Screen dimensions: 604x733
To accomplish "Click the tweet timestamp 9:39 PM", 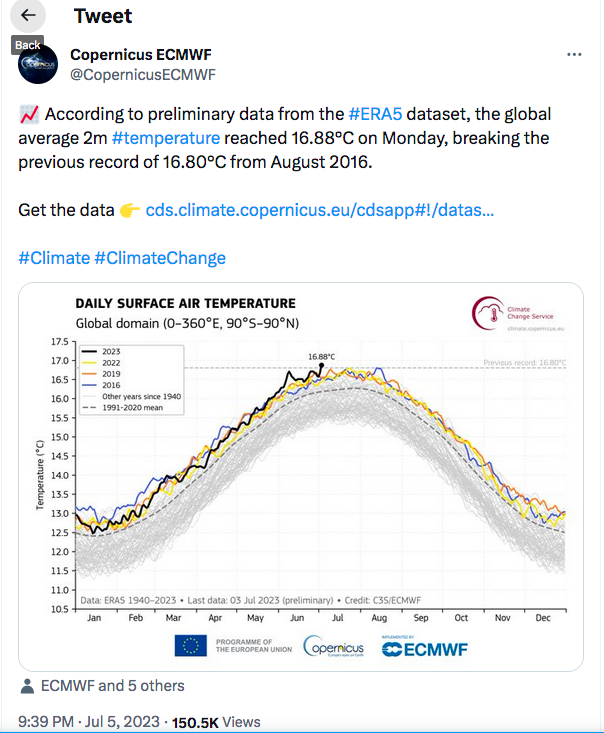I will coord(46,722).
